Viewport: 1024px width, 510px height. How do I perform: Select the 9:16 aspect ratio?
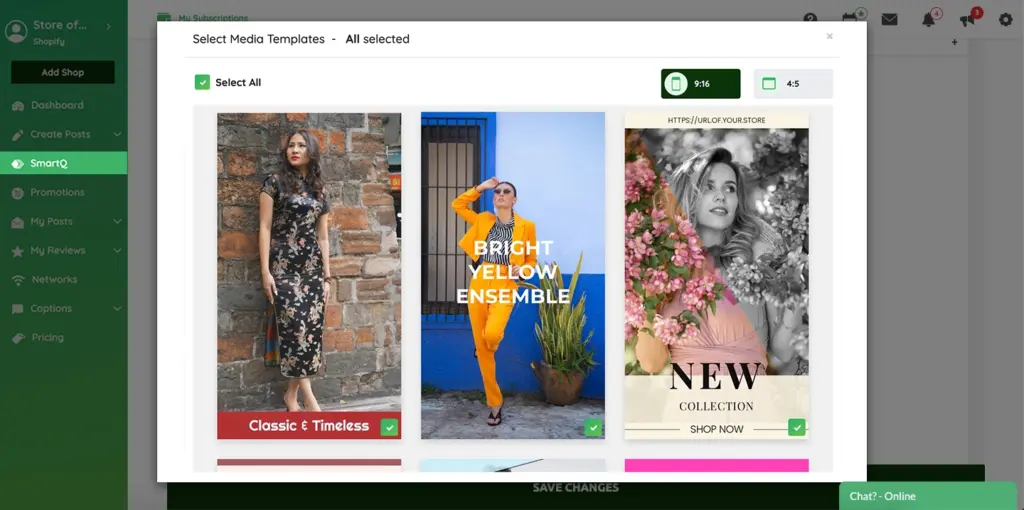[700, 84]
